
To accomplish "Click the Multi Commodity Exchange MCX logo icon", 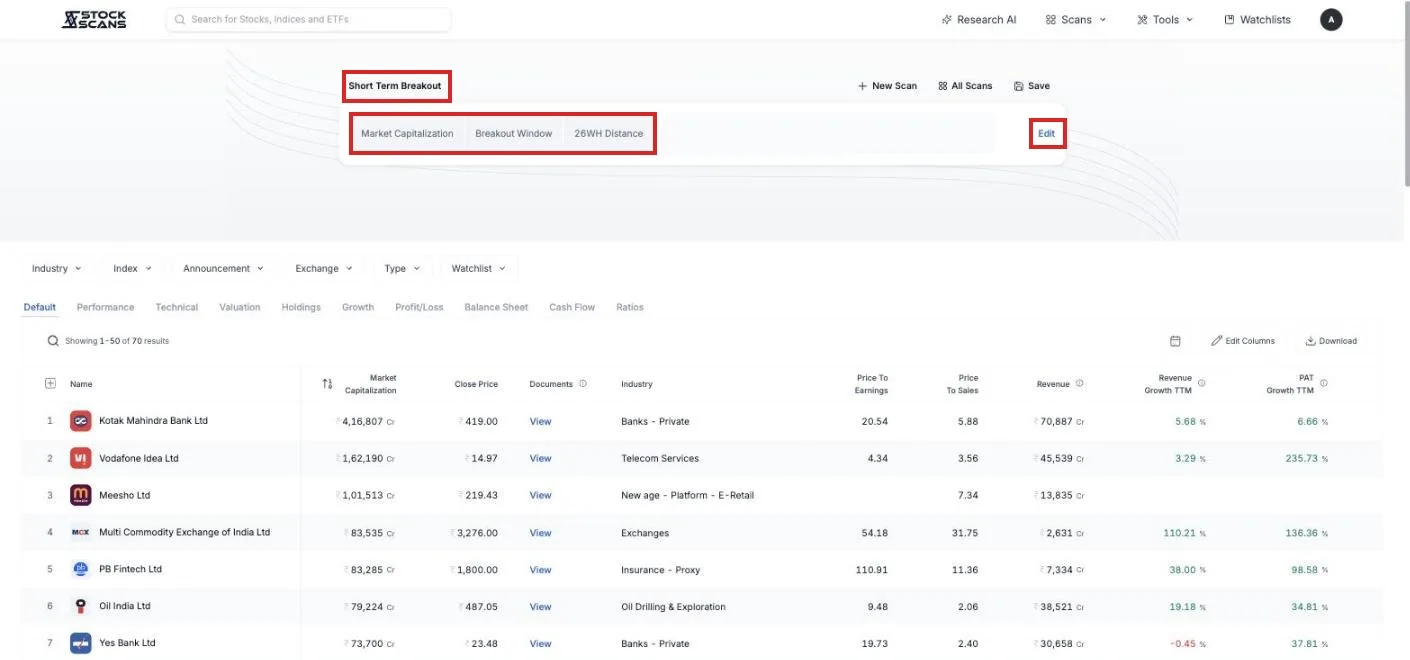I will coord(81,532).
